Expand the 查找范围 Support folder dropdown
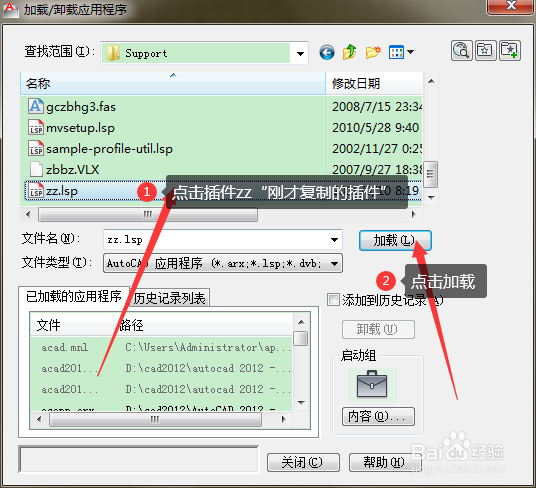The width and height of the screenshot is (536, 488). [300, 53]
